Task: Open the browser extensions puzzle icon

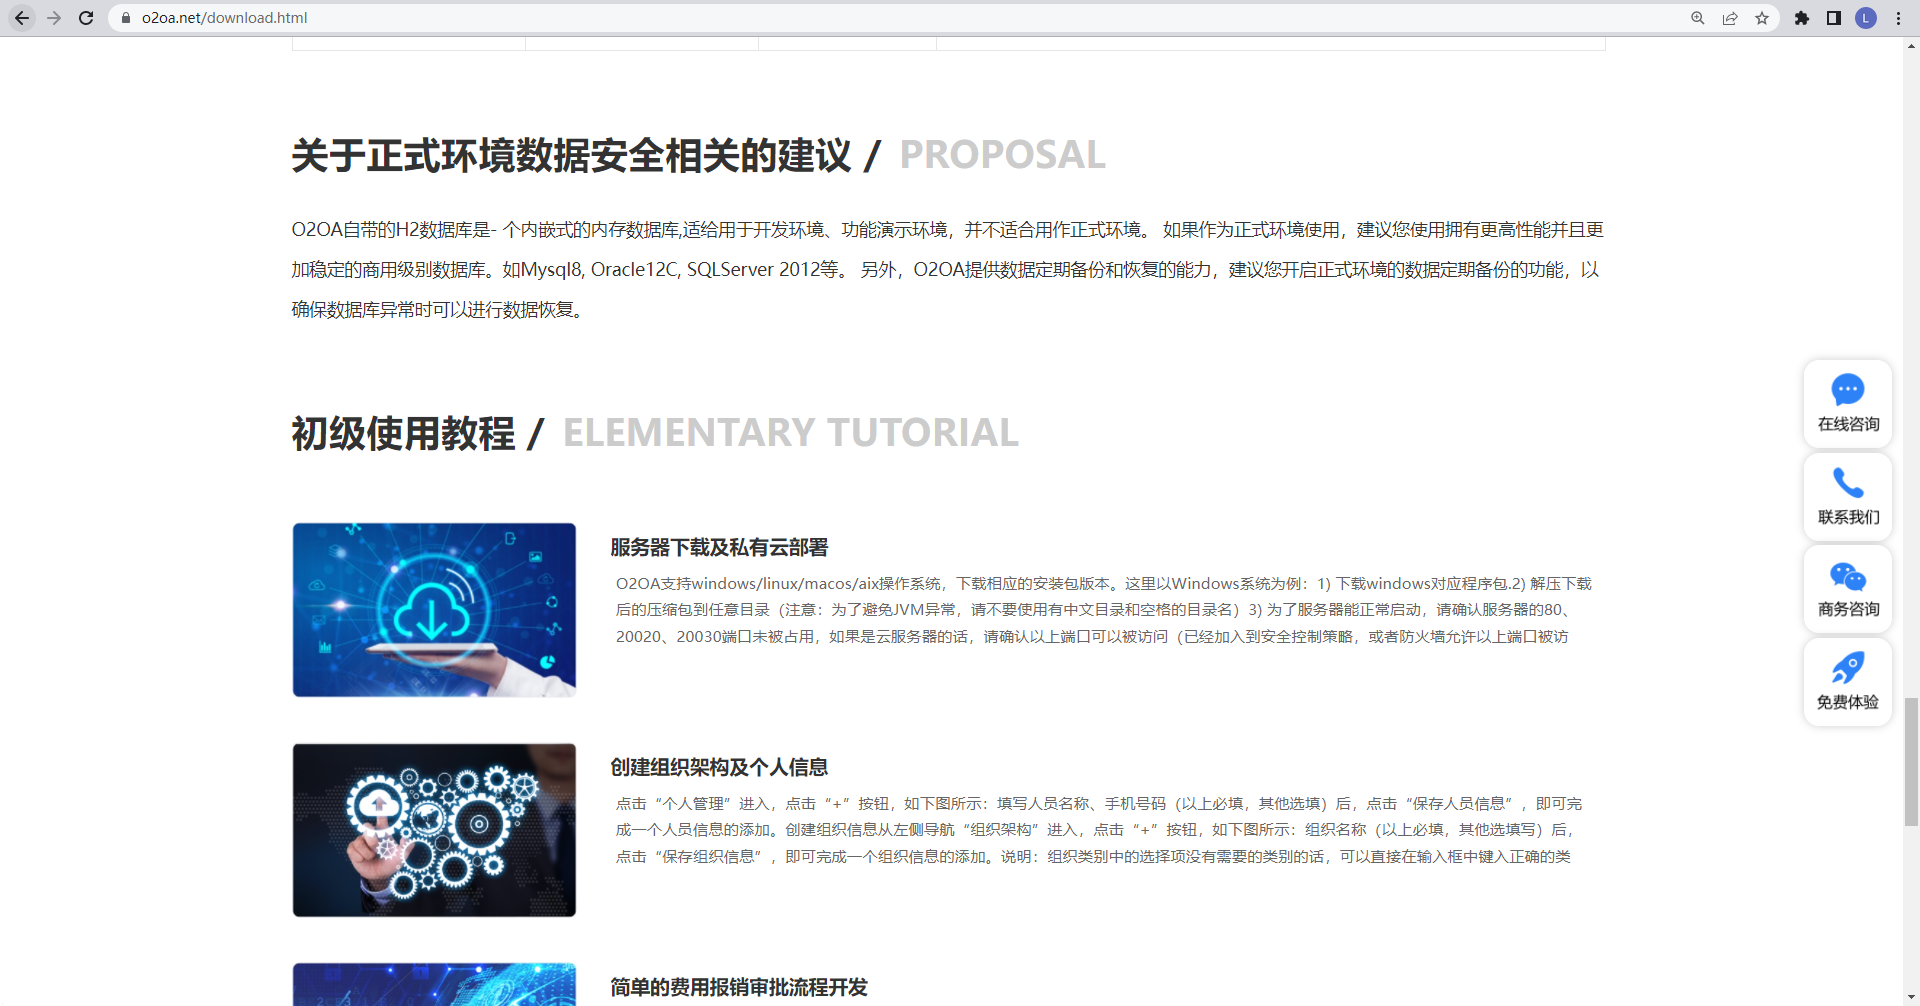Action: point(1802,18)
